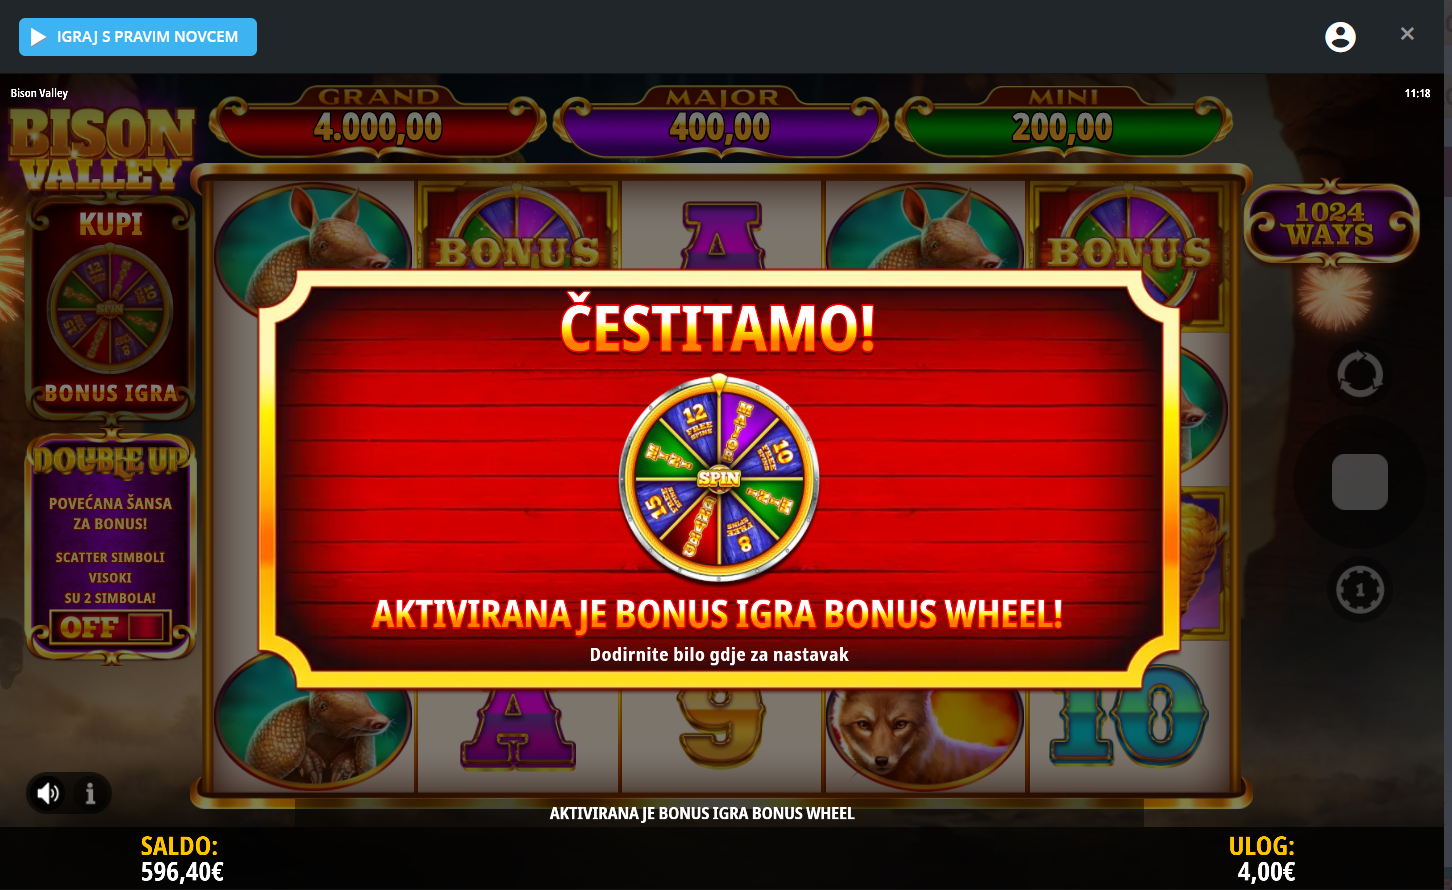Click the Major 400,00 jackpot display

pos(721,123)
